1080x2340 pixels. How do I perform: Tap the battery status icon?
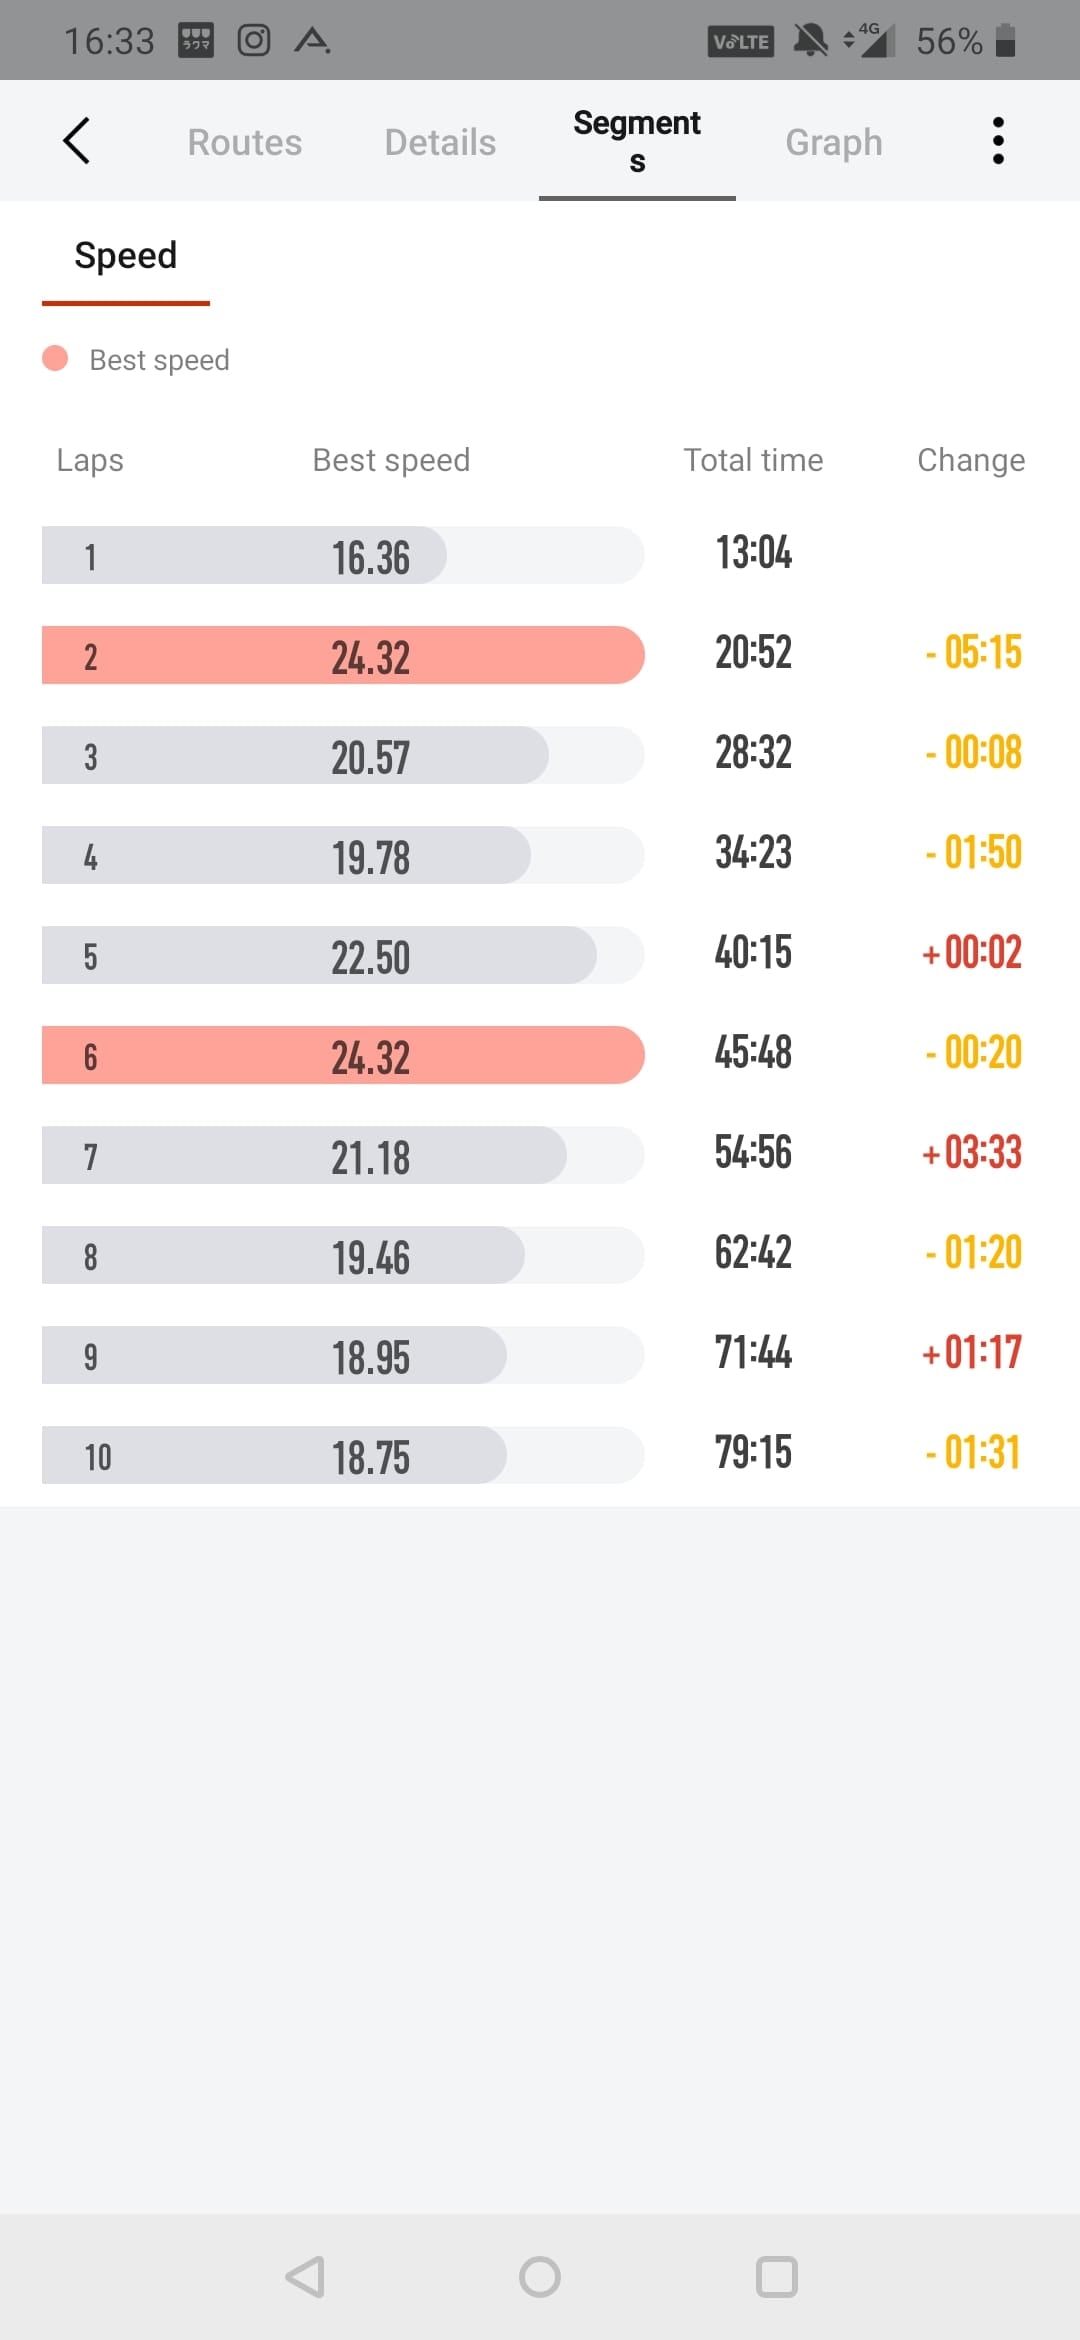pyautogui.click(x=1006, y=40)
